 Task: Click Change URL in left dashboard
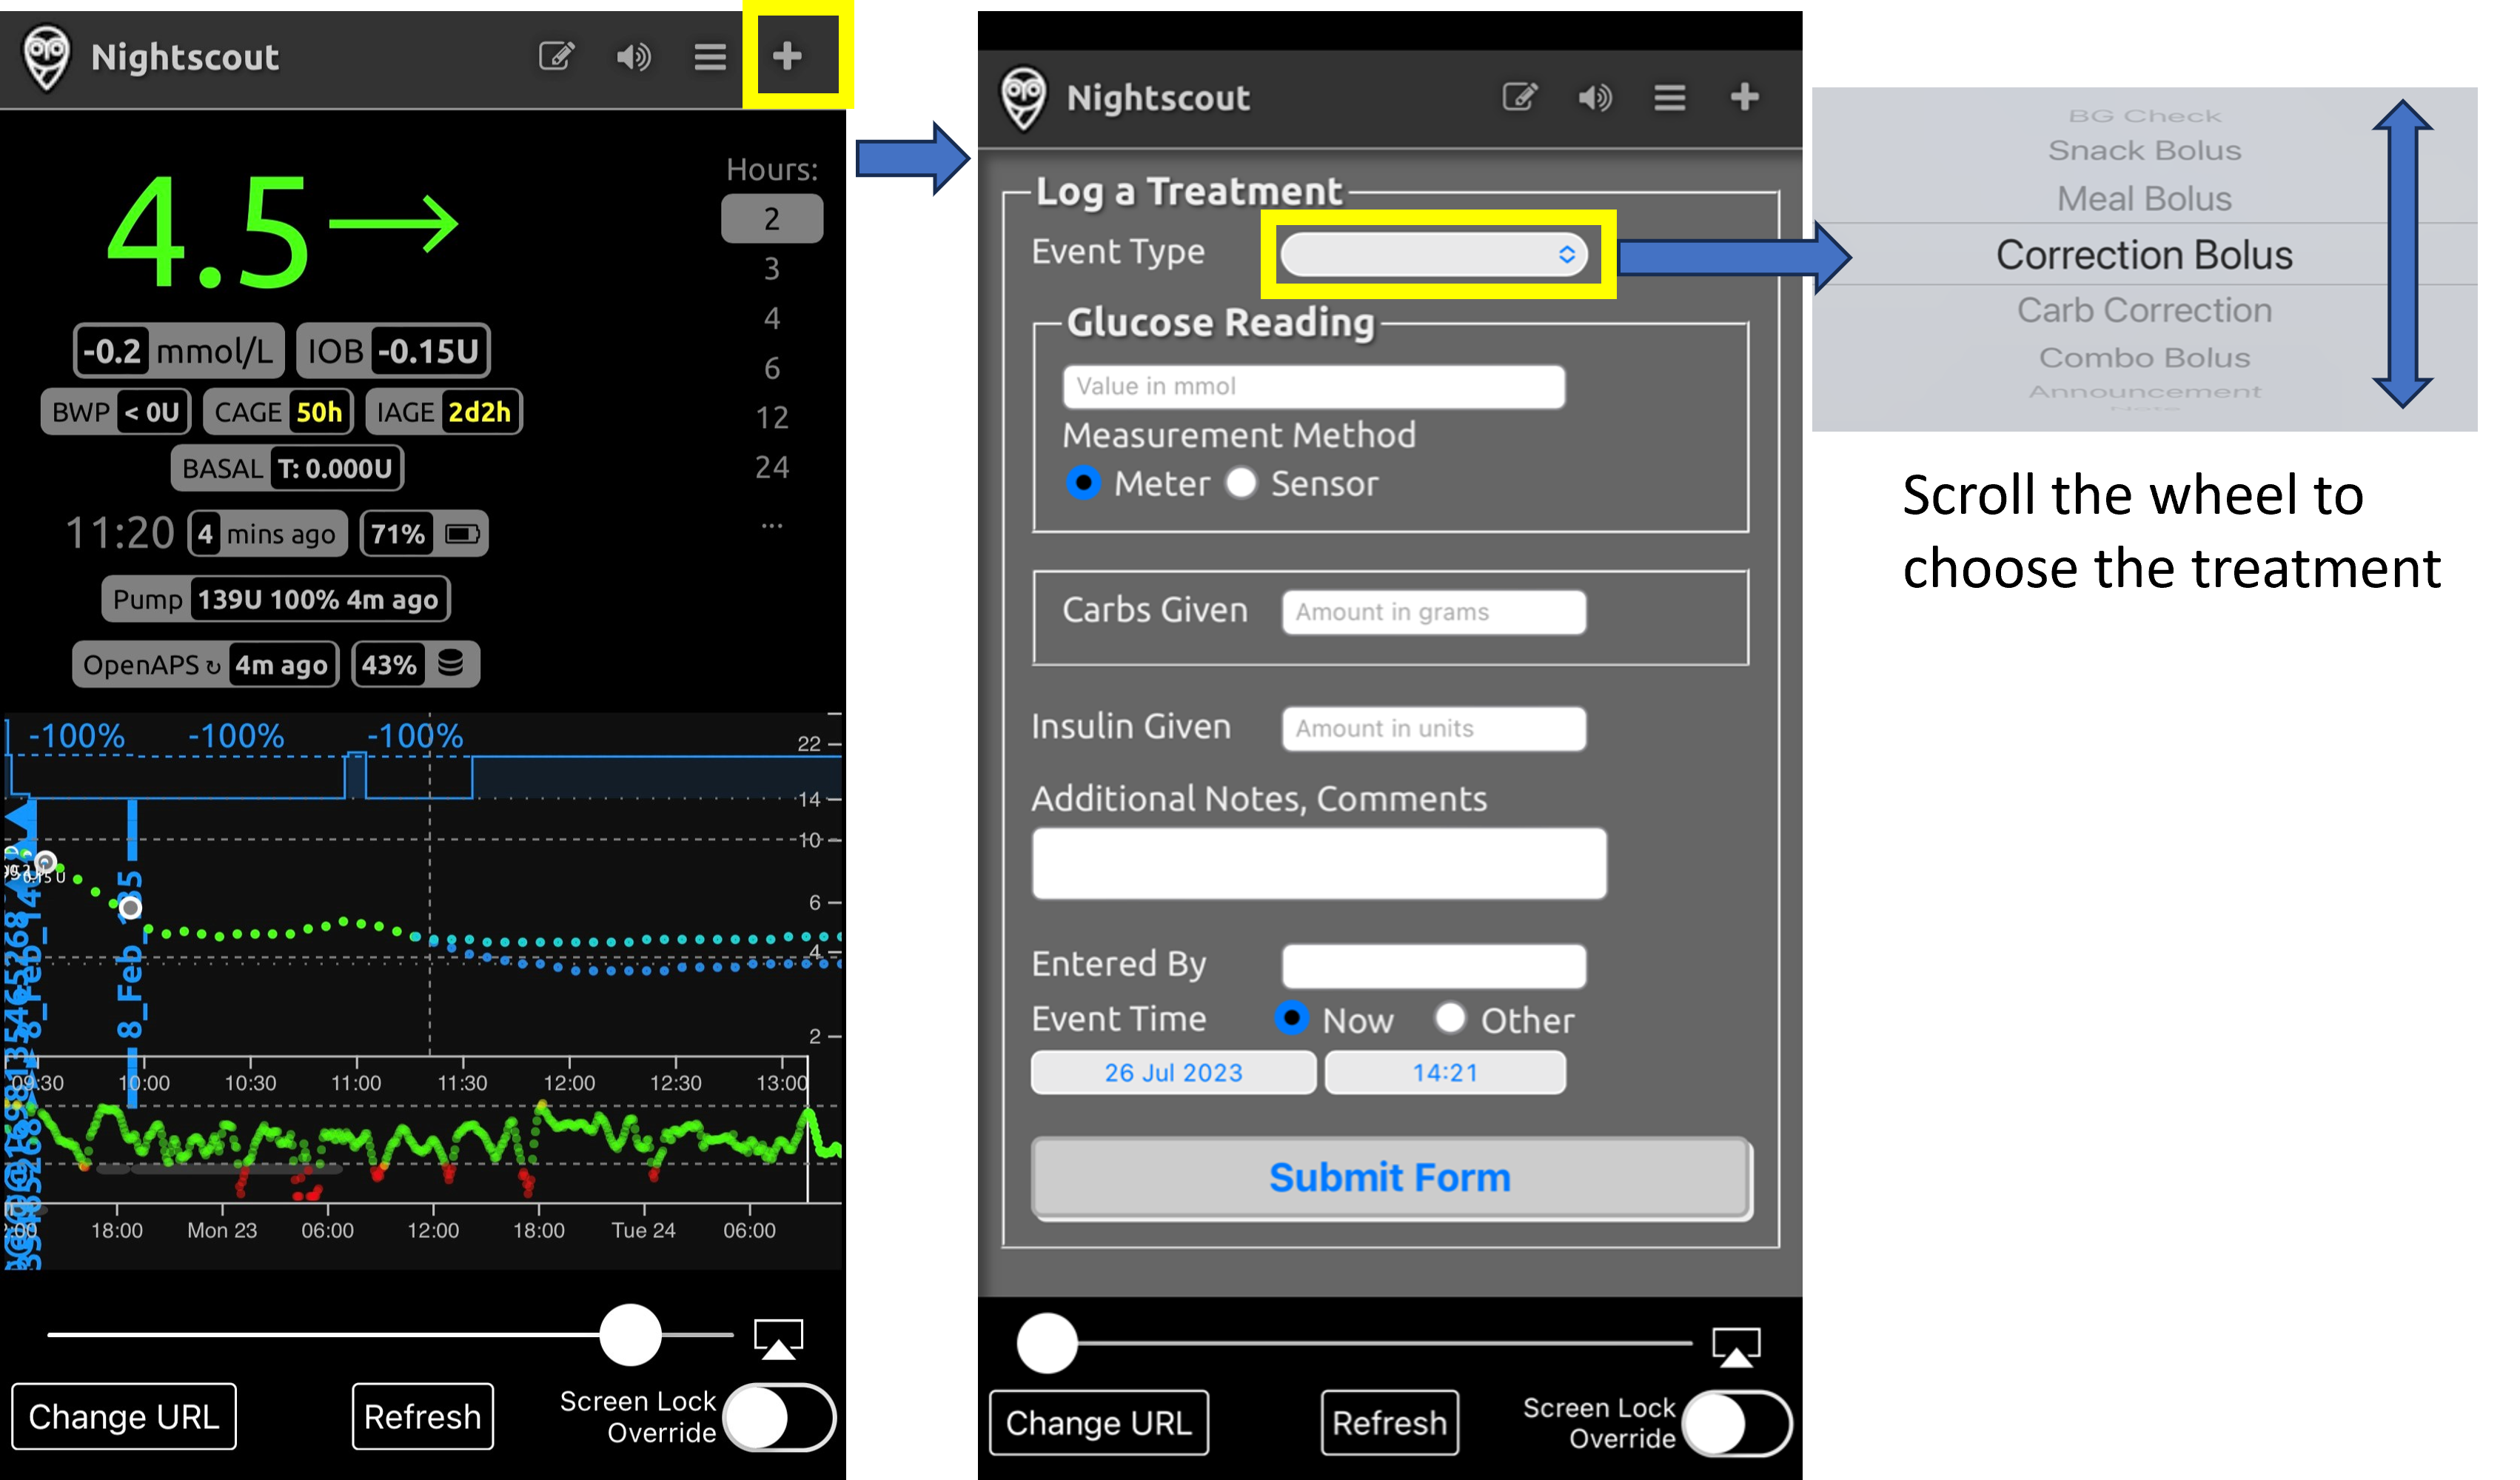coord(124,1417)
